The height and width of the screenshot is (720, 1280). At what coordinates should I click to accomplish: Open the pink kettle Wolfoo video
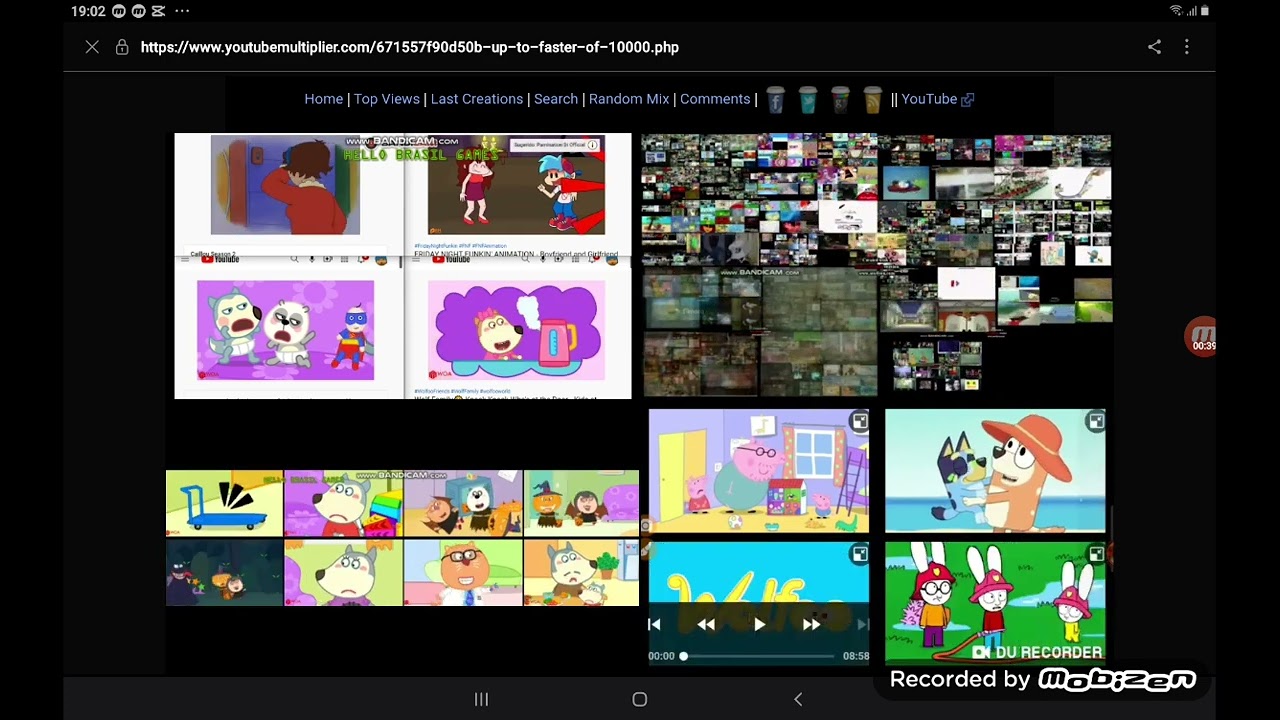[517, 330]
